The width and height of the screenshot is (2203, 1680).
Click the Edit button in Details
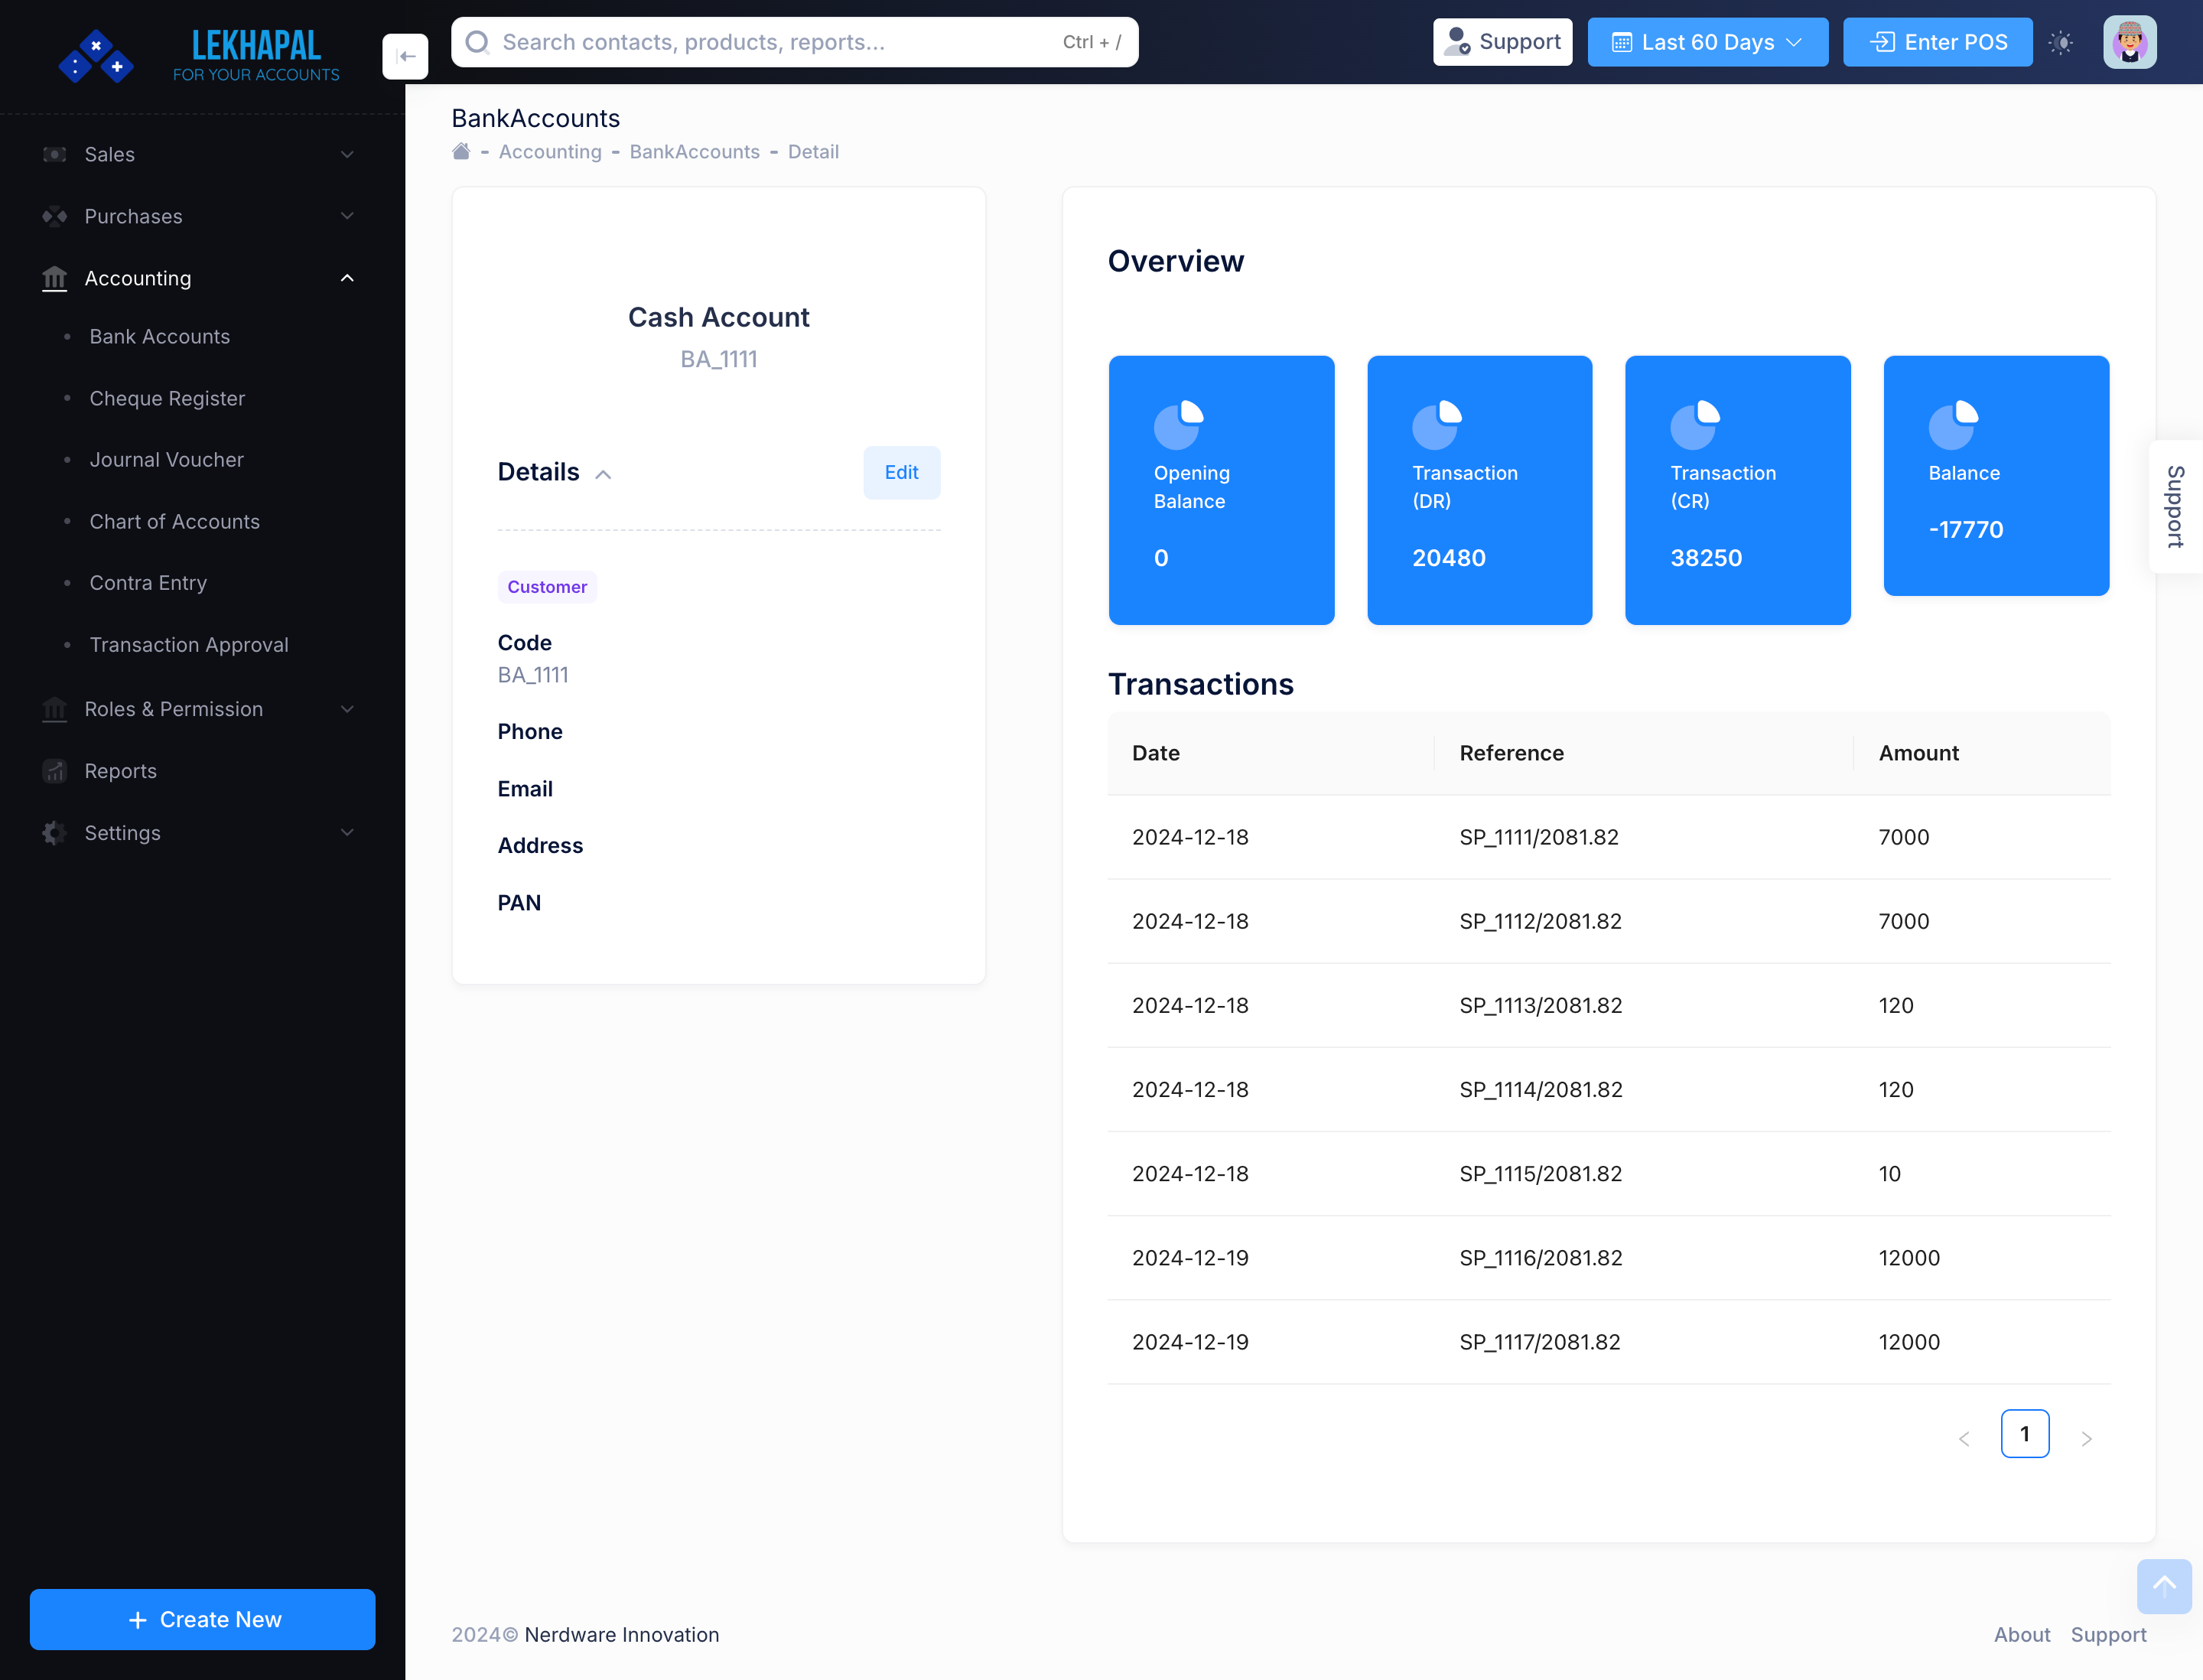click(x=901, y=472)
